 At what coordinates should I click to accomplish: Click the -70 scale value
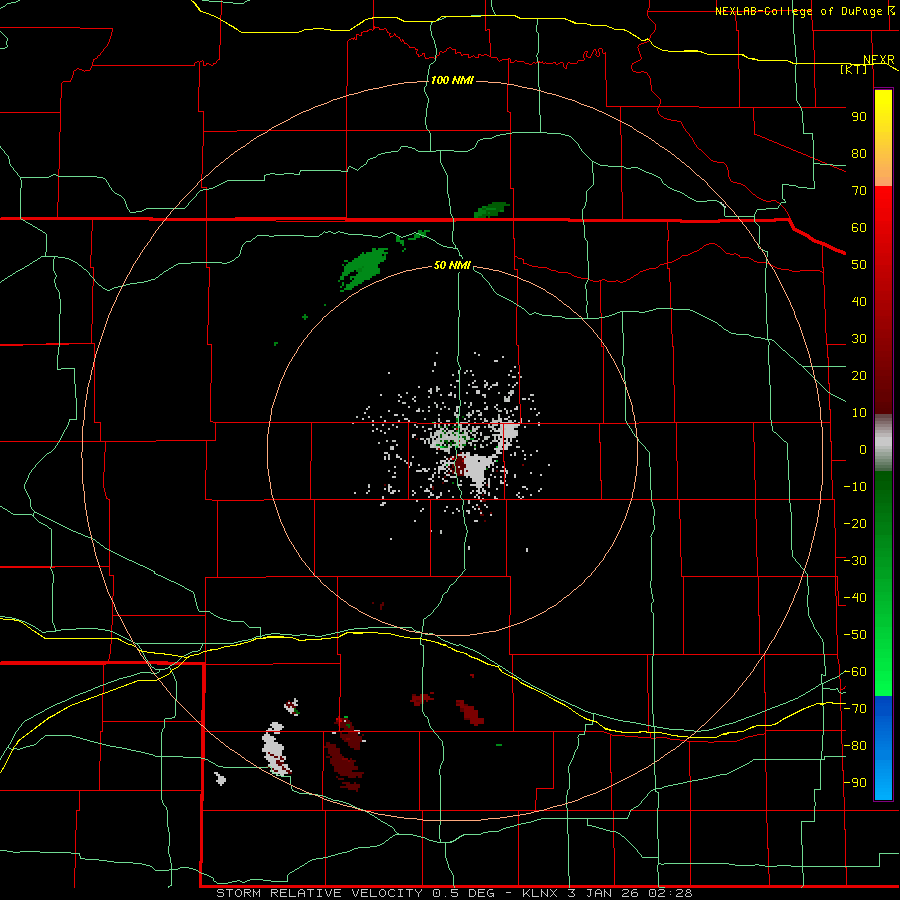[x=855, y=709]
